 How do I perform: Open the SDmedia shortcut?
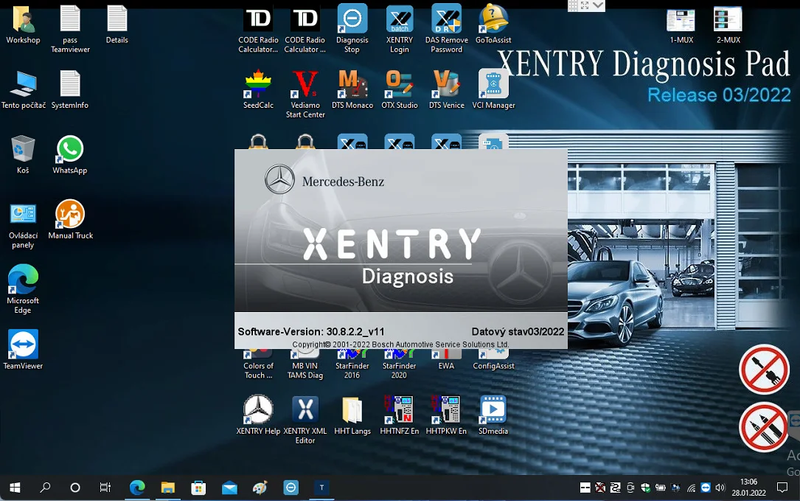(x=493, y=415)
